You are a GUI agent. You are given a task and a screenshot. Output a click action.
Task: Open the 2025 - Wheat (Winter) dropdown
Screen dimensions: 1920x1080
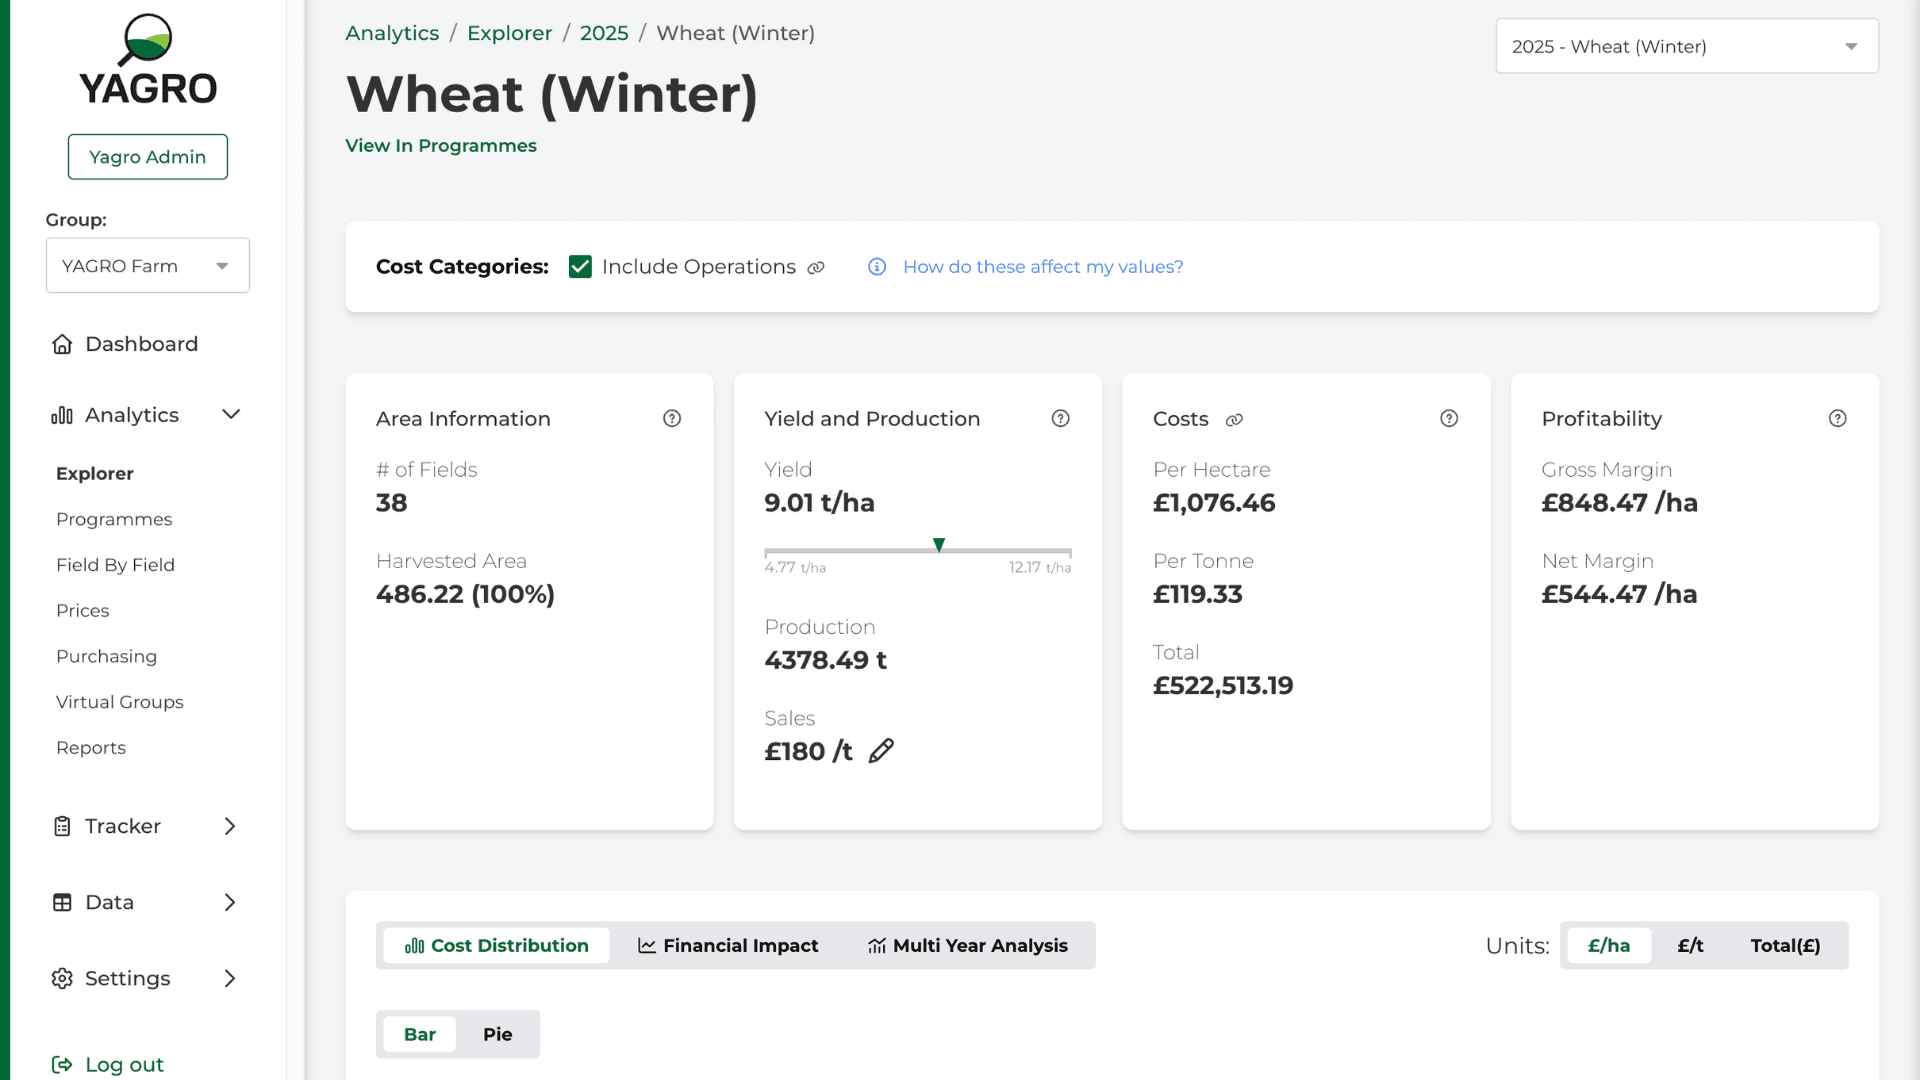(x=1687, y=46)
